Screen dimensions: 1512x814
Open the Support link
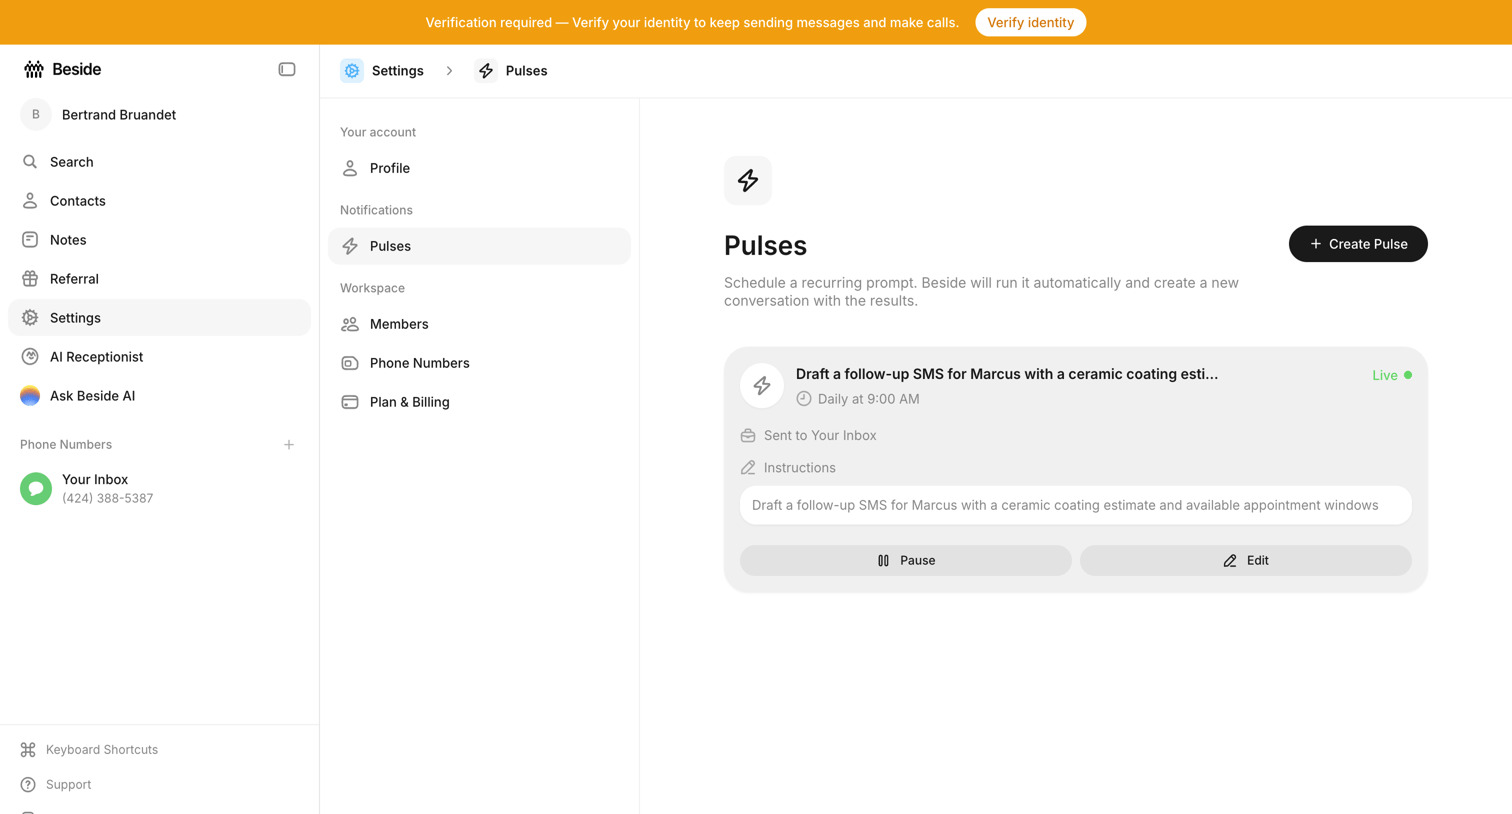(x=68, y=785)
